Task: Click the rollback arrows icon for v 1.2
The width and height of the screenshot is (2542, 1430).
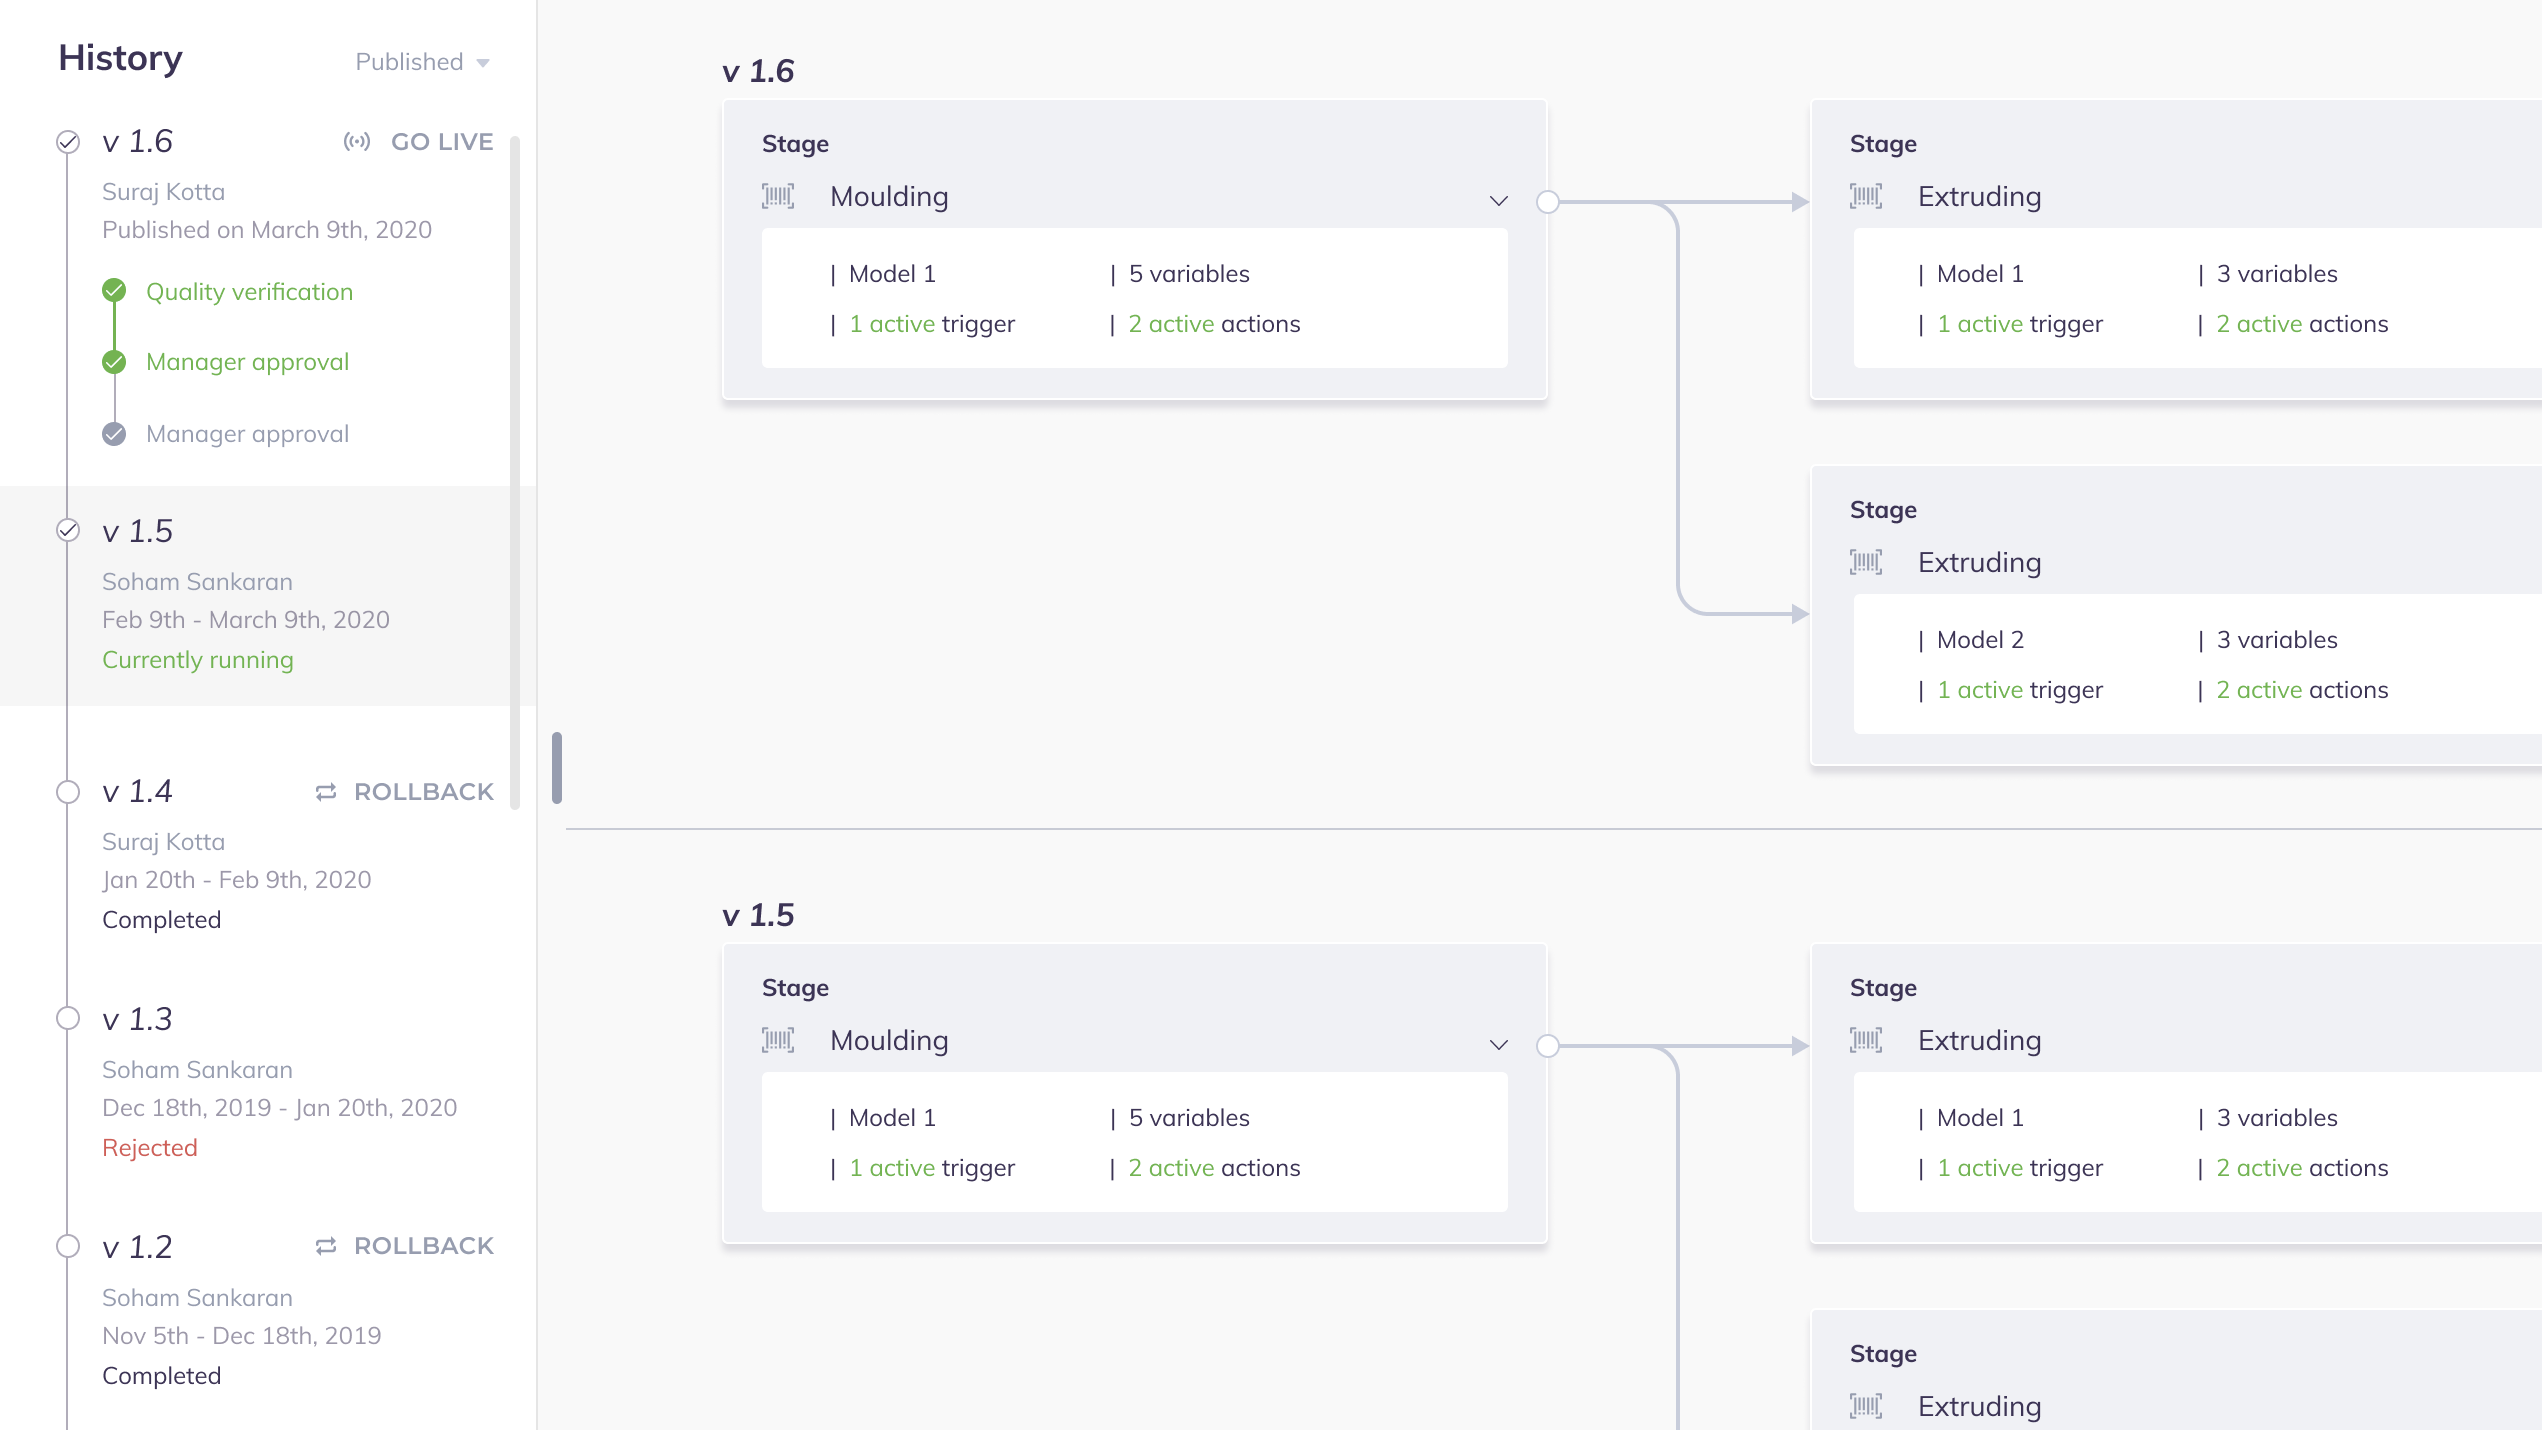Action: pos(326,1246)
